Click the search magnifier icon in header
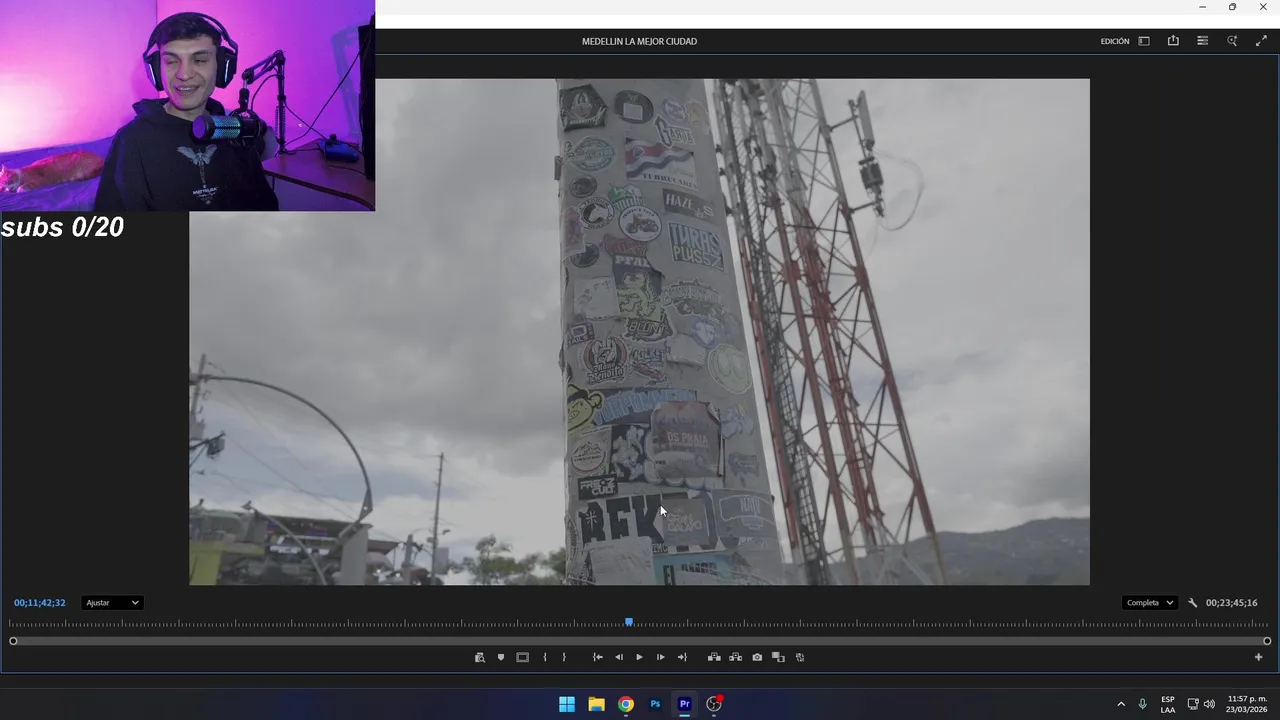 click(1232, 41)
